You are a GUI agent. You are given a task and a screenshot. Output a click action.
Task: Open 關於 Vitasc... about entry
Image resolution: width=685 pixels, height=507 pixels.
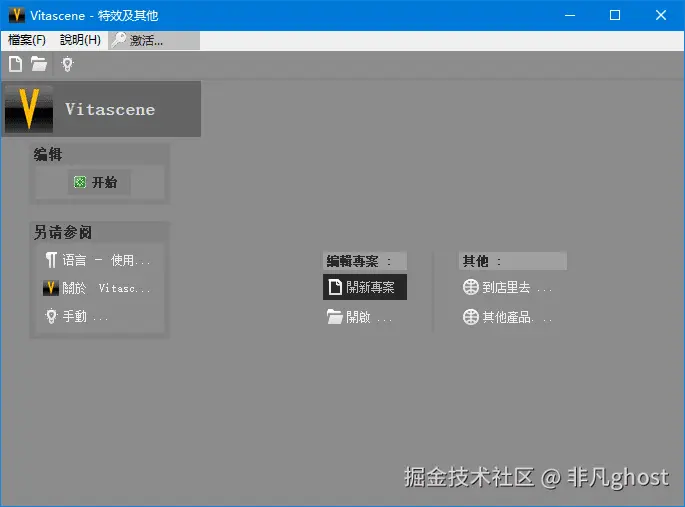click(97, 288)
